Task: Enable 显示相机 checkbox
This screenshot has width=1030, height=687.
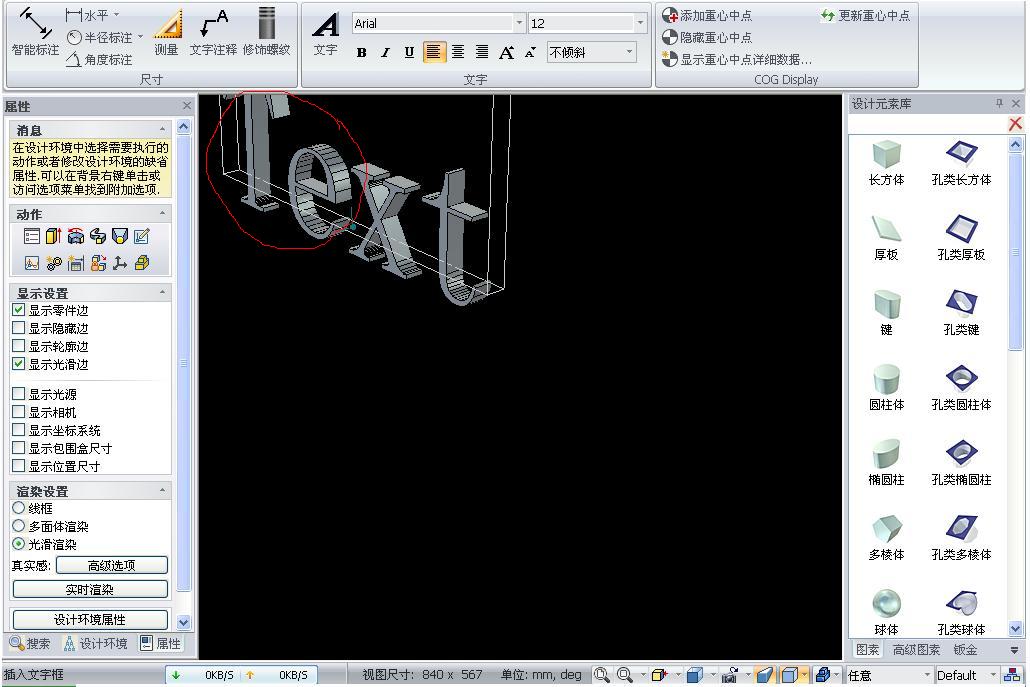Action: point(18,412)
